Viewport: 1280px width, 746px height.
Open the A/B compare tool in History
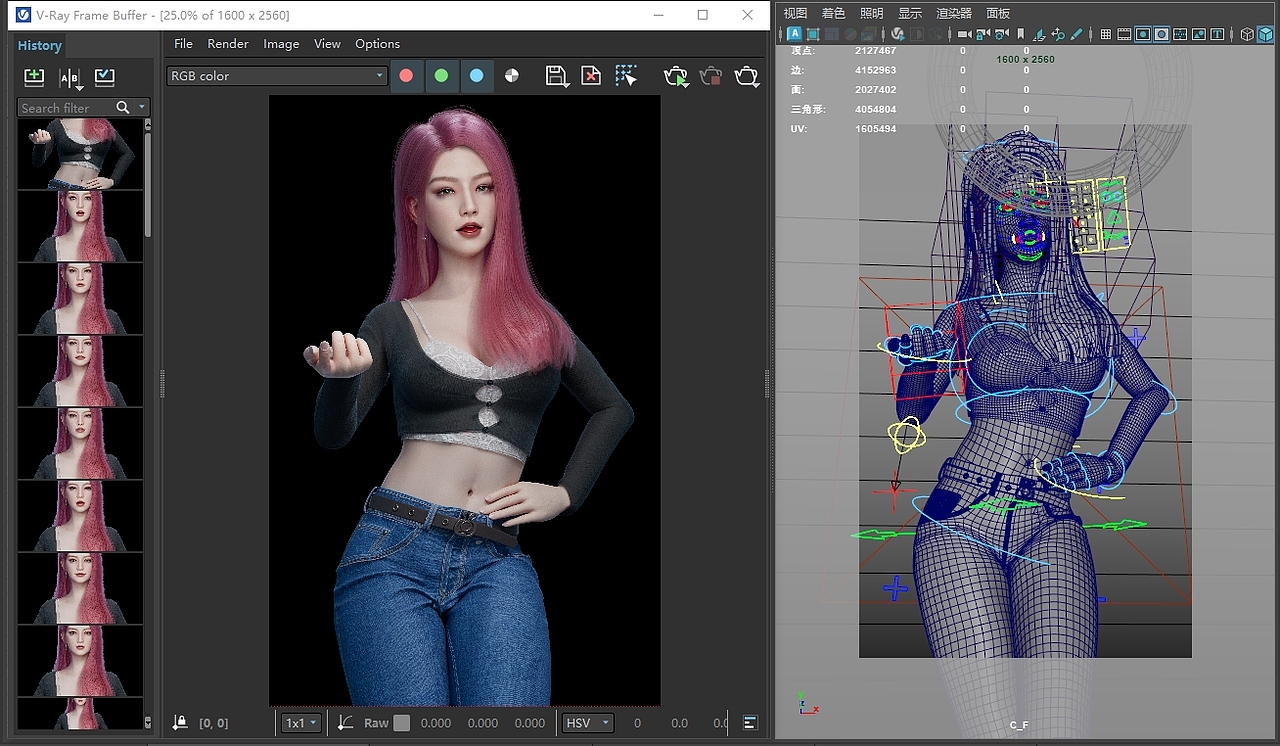coord(70,77)
